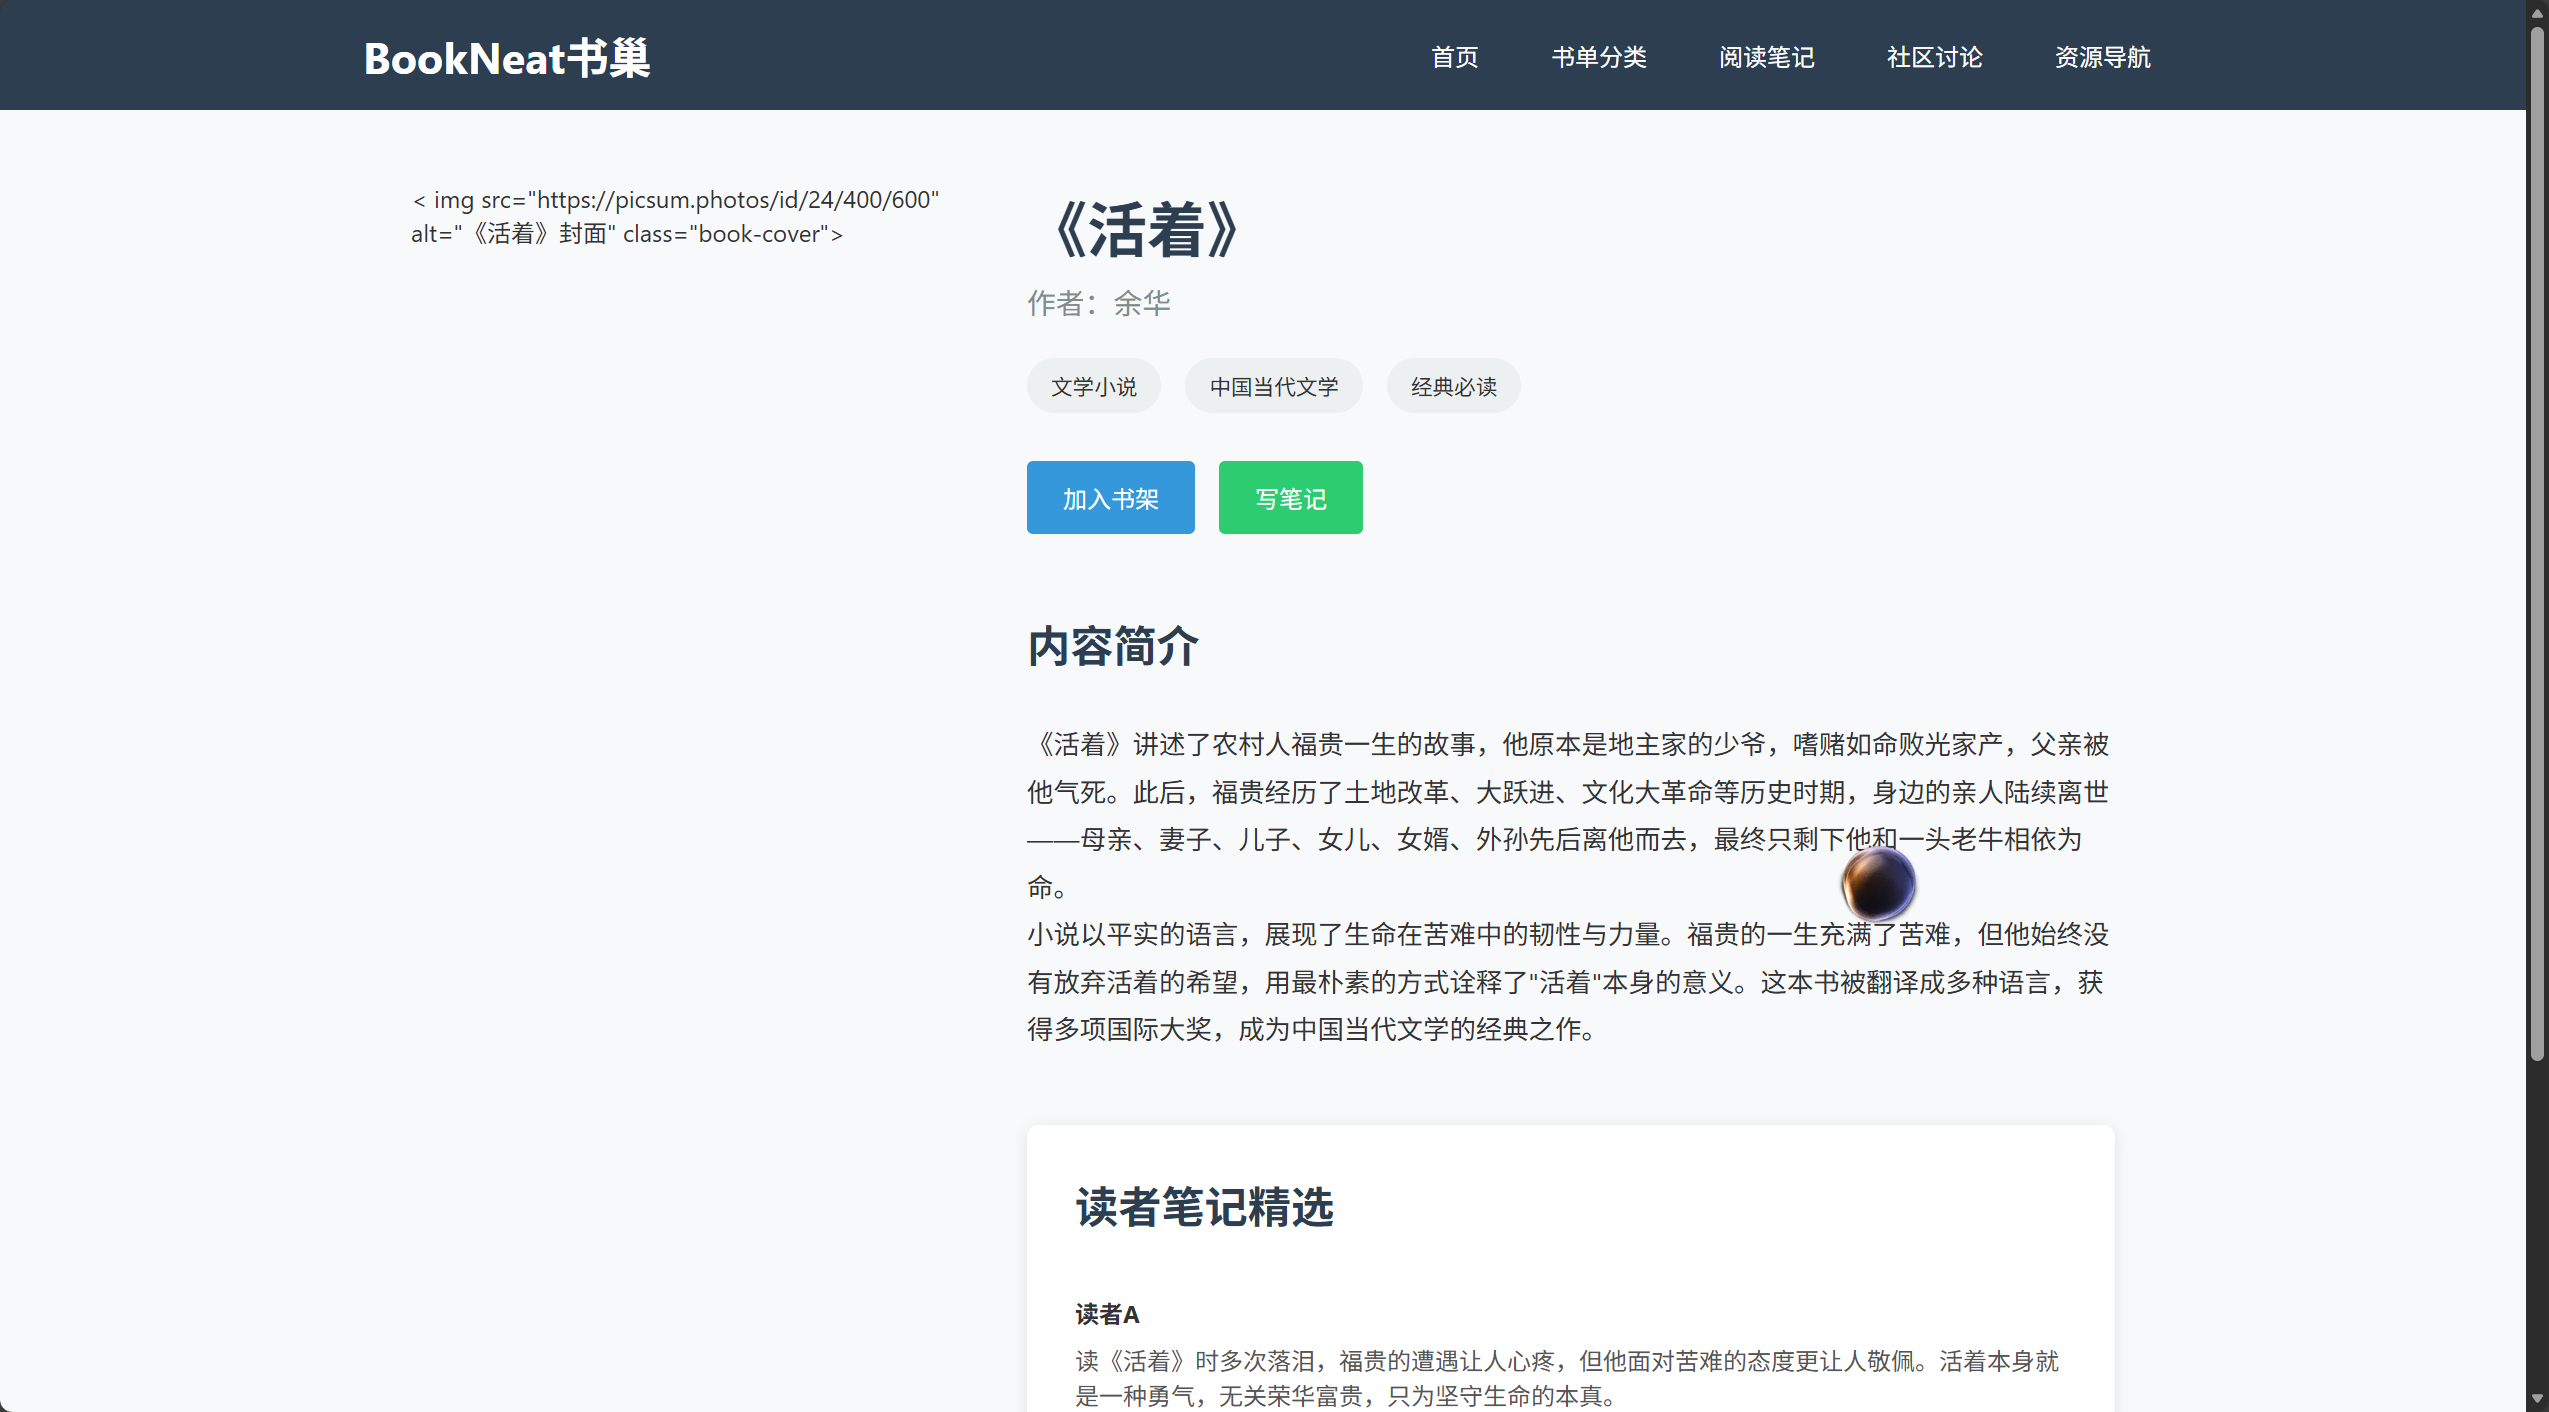Click the dark floating orb icon
Viewport: 2549px width, 1412px height.
click(x=1878, y=883)
